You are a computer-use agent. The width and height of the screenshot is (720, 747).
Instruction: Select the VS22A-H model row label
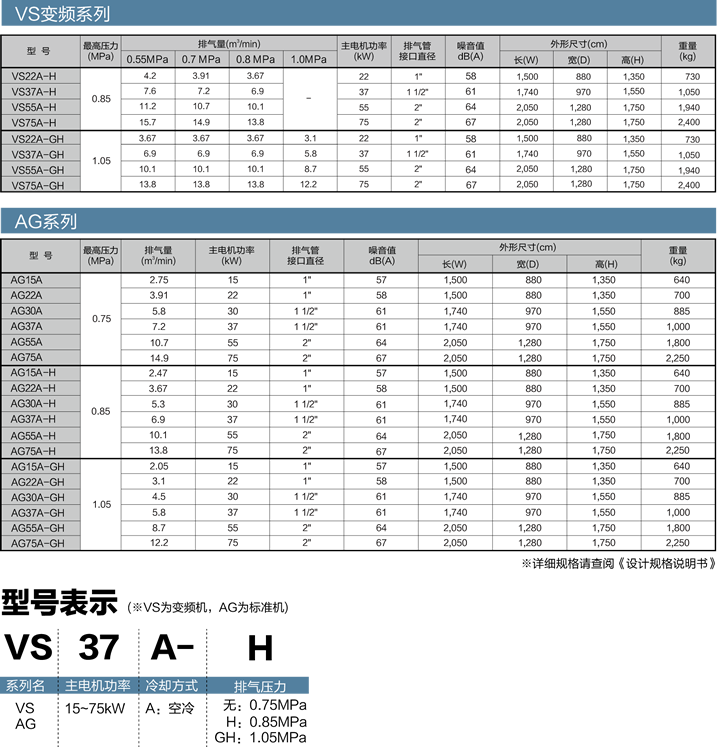pos(34,76)
